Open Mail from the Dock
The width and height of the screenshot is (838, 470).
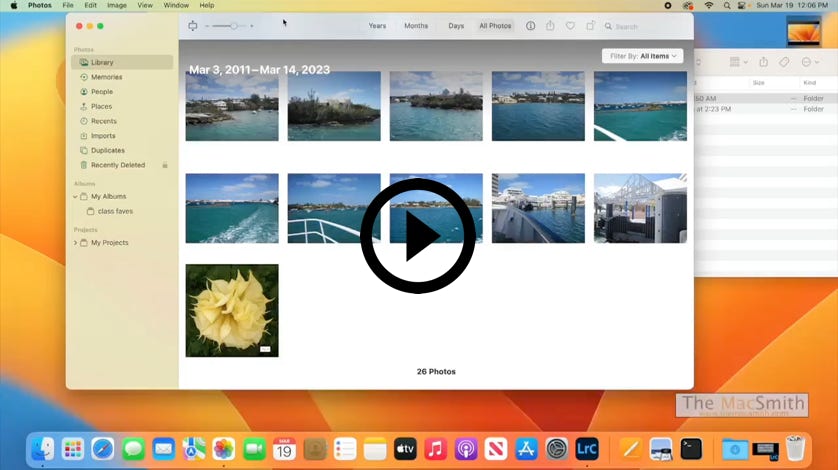tap(164, 449)
